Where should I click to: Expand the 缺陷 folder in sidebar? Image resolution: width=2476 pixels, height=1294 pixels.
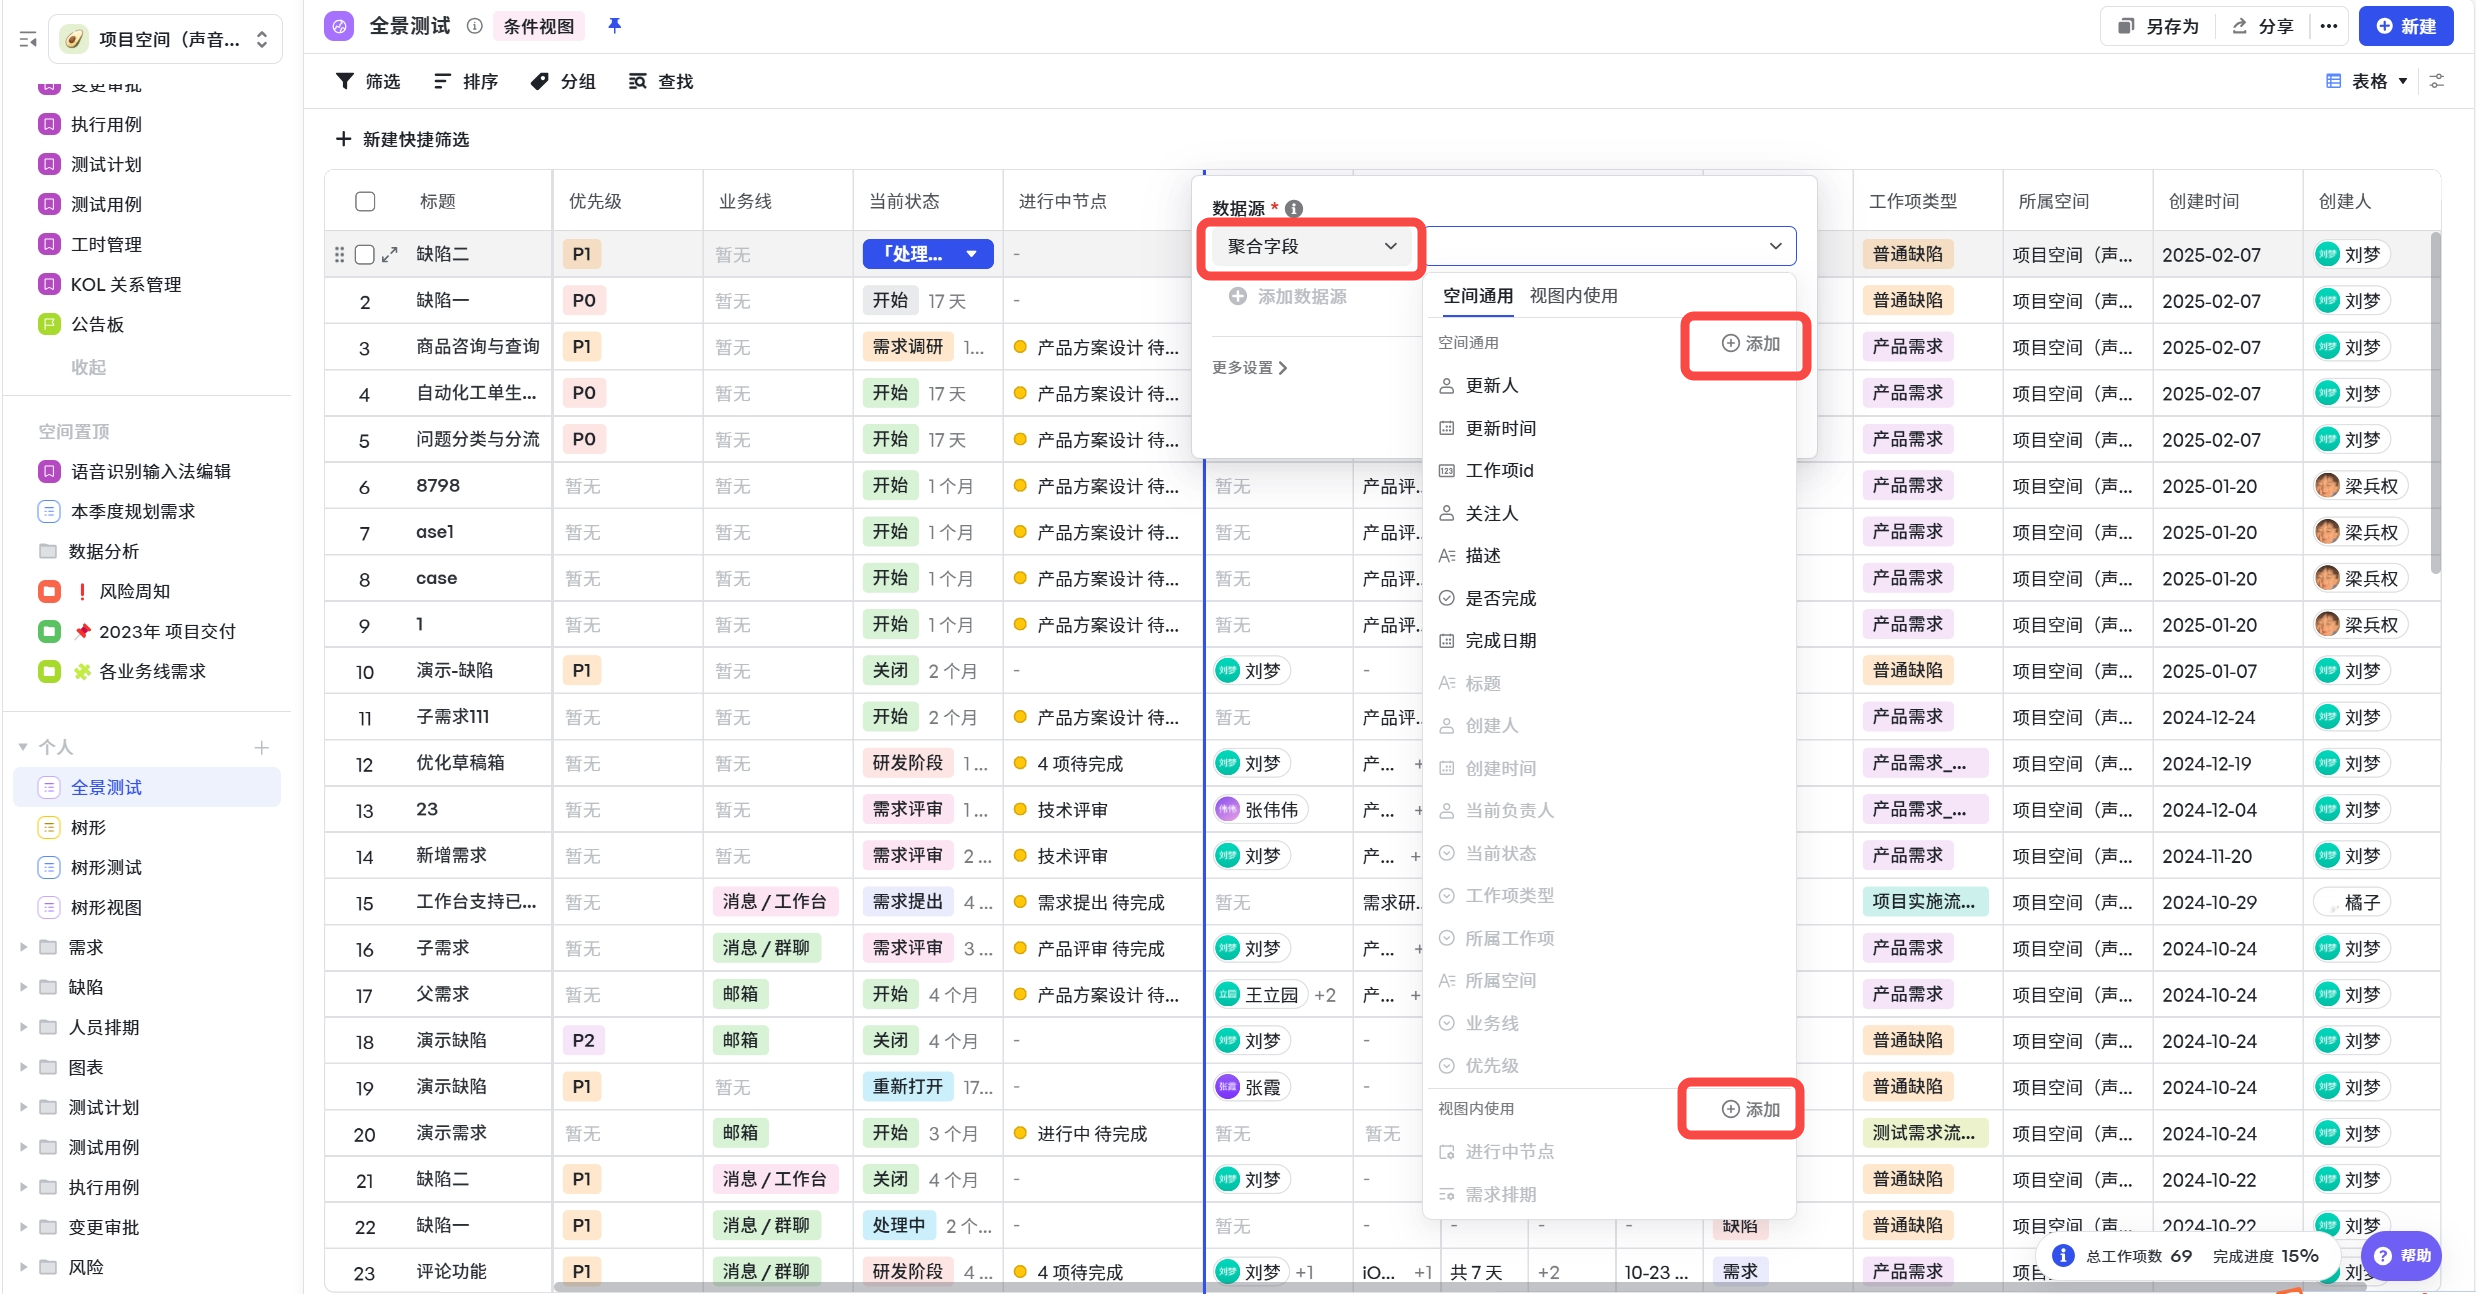(23, 987)
